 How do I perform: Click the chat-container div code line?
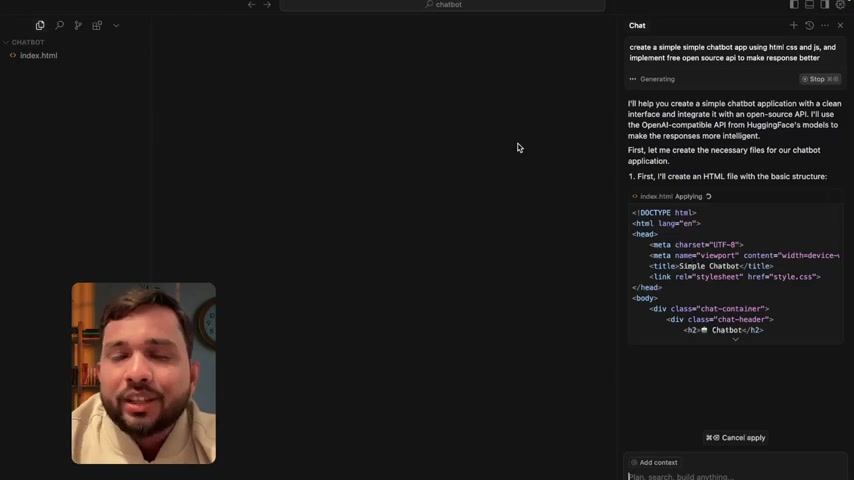(x=709, y=308)
